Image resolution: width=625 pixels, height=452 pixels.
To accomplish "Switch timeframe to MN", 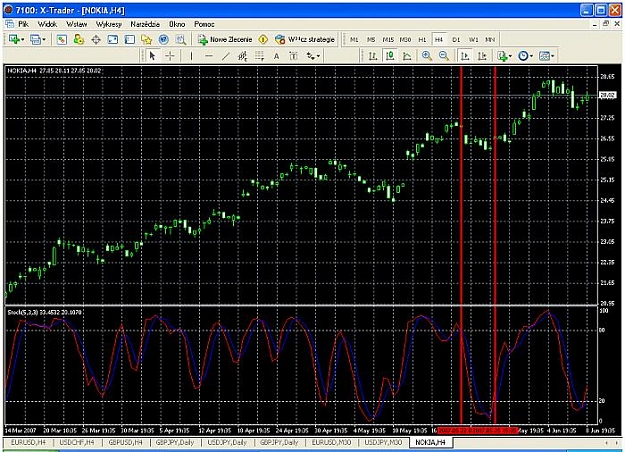I will [490, 39].
